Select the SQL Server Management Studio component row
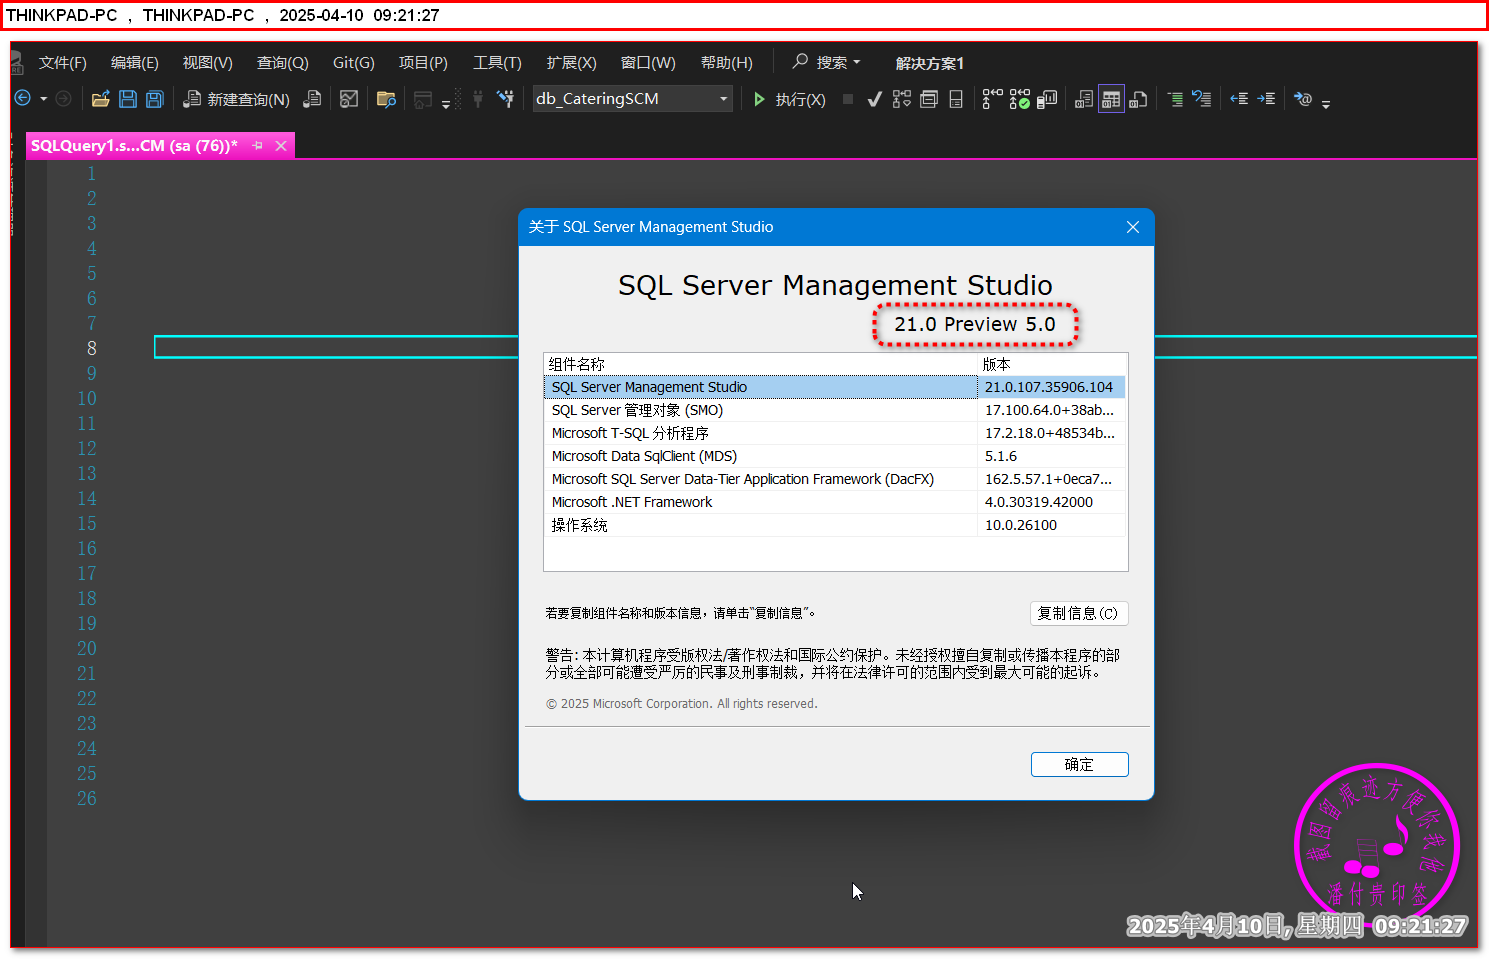 pos(835,387)
